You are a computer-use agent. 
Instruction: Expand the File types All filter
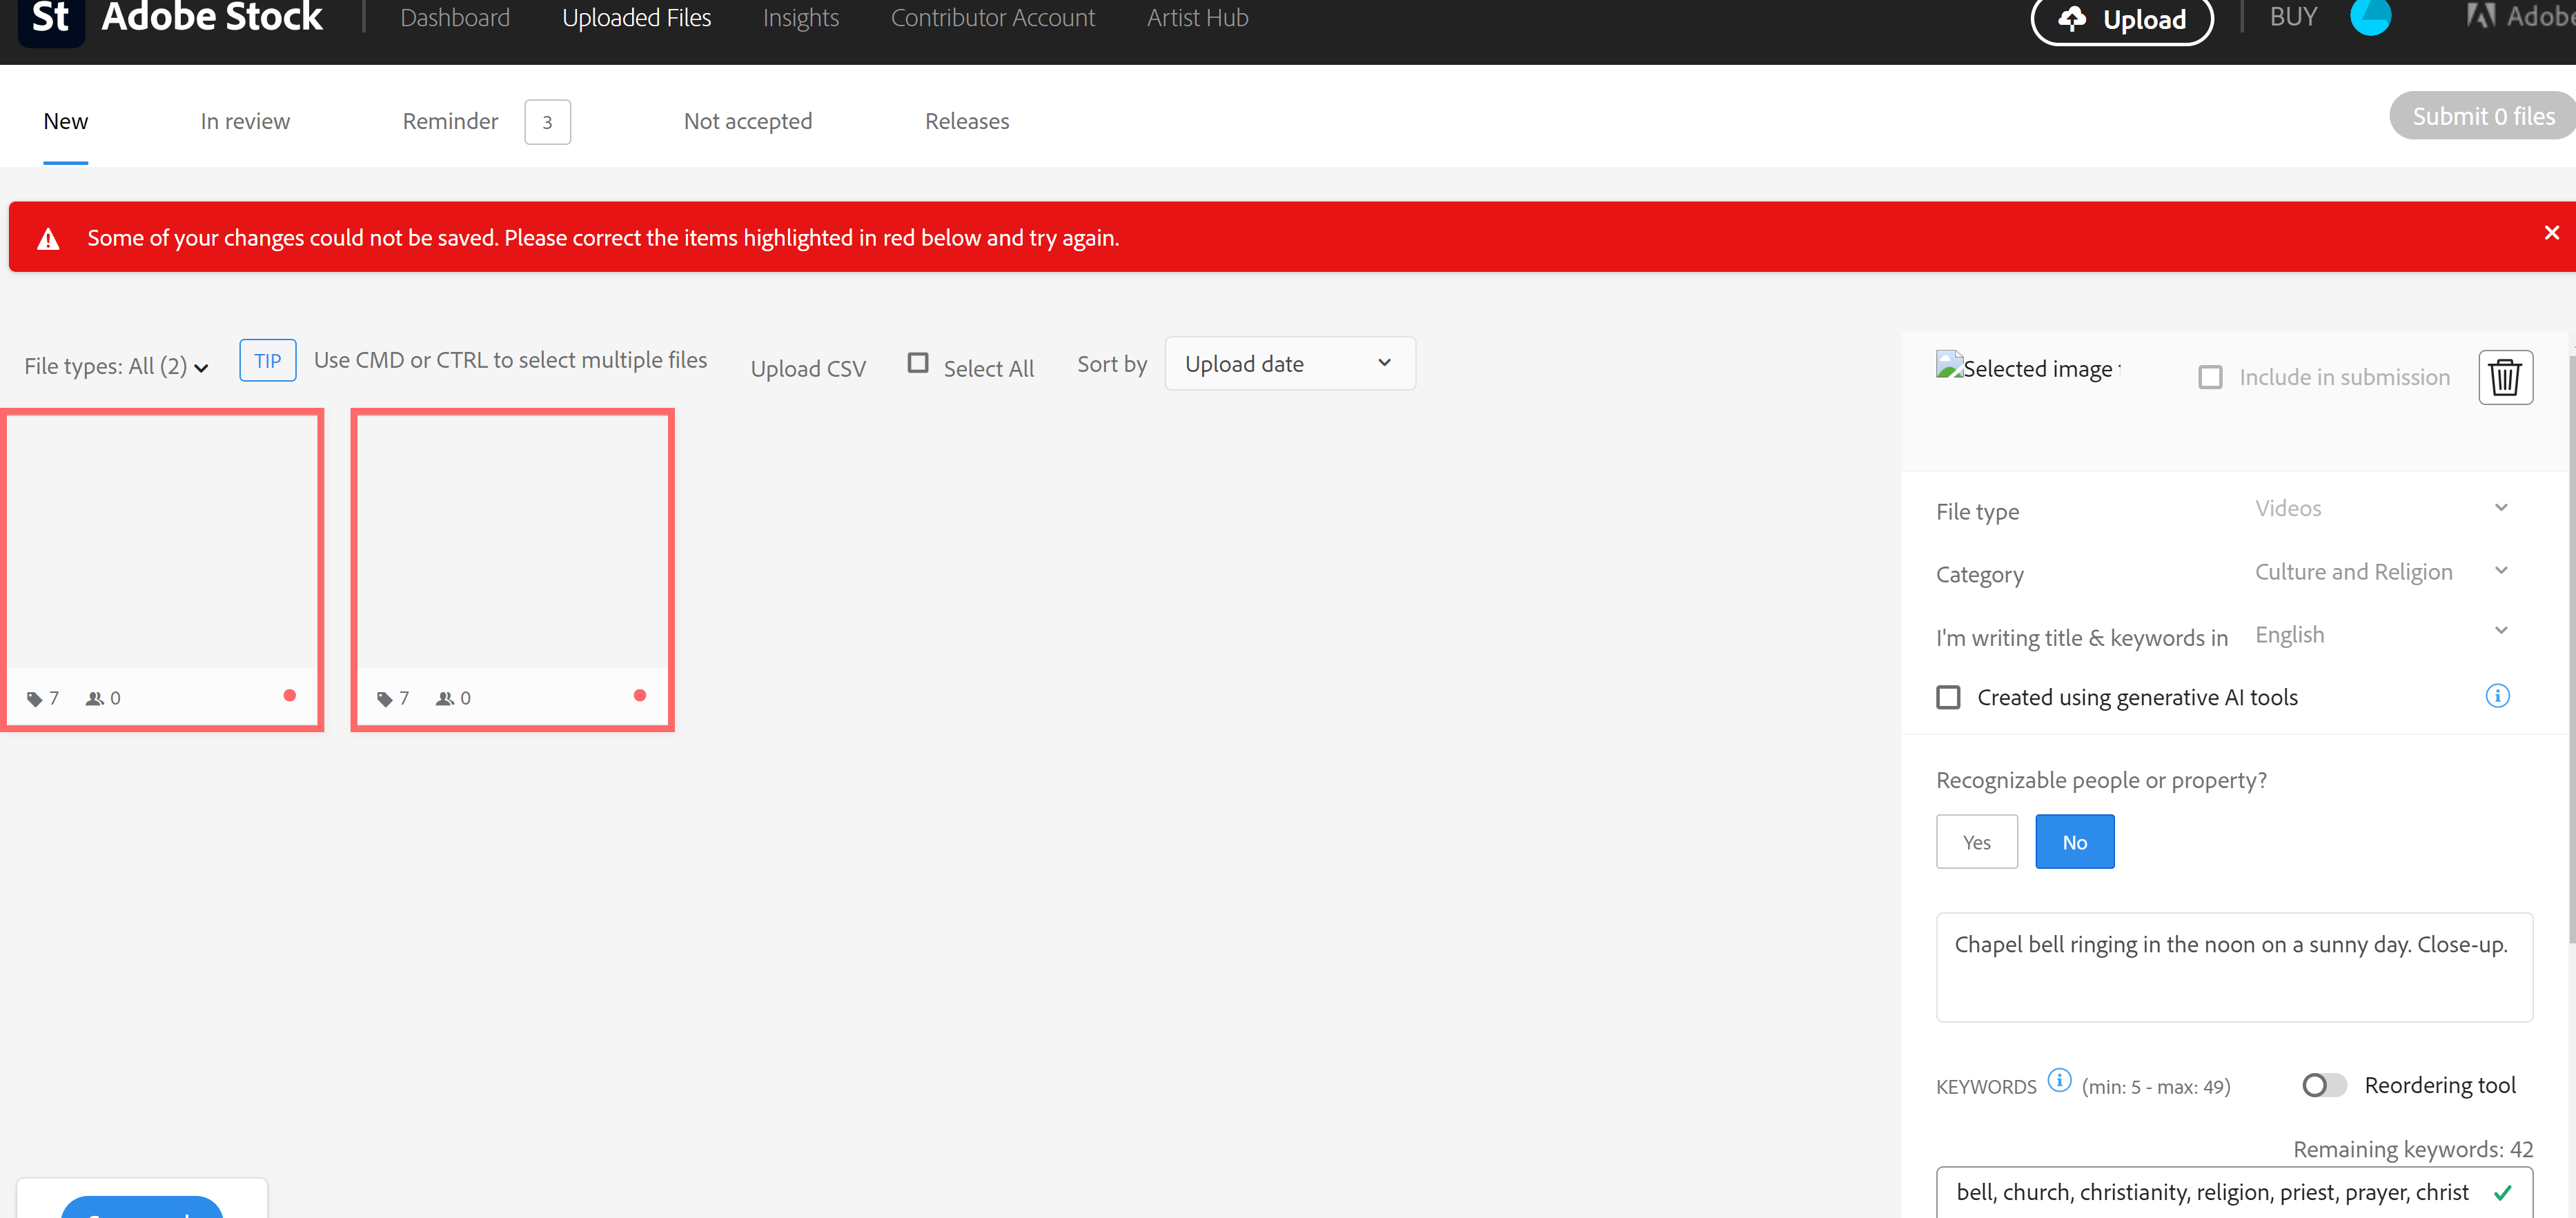[115, 366]
